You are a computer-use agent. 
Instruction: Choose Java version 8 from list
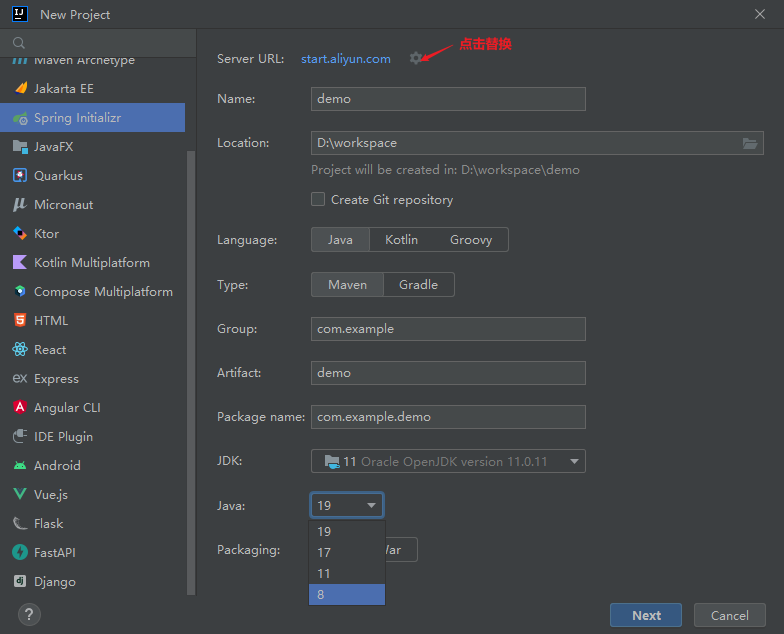coord(346,595)
